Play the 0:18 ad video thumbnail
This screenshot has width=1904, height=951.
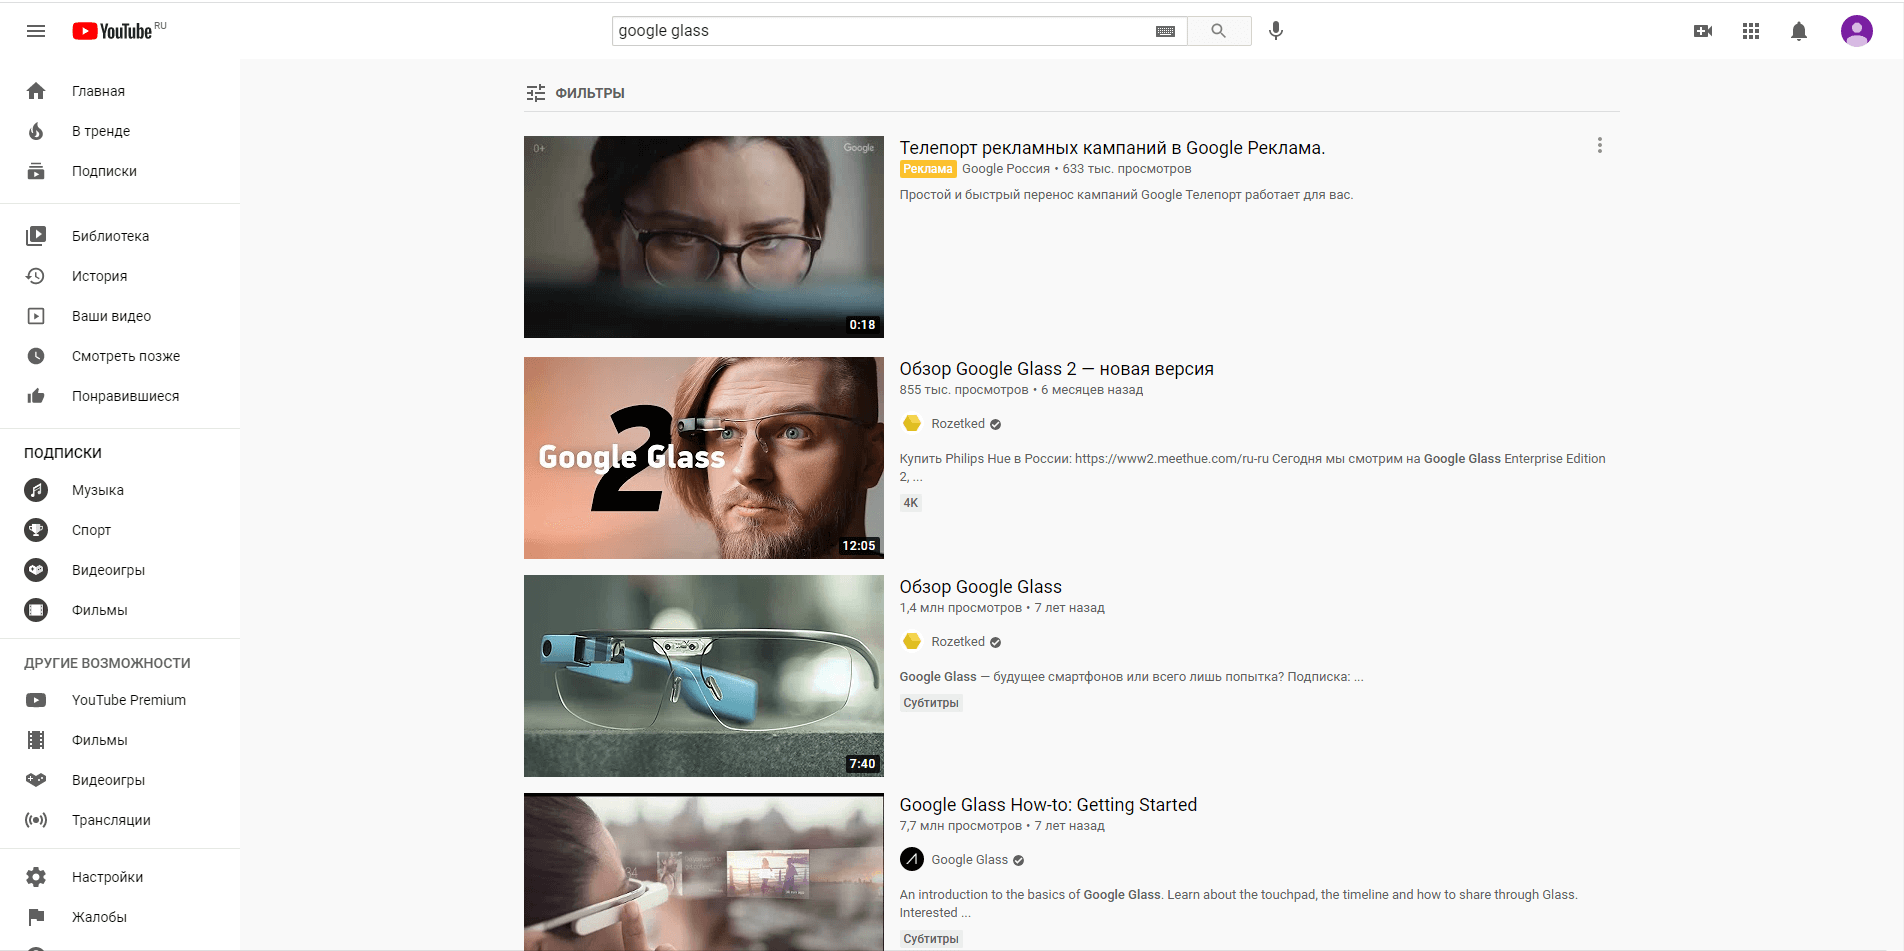click(x=704, y=237)
